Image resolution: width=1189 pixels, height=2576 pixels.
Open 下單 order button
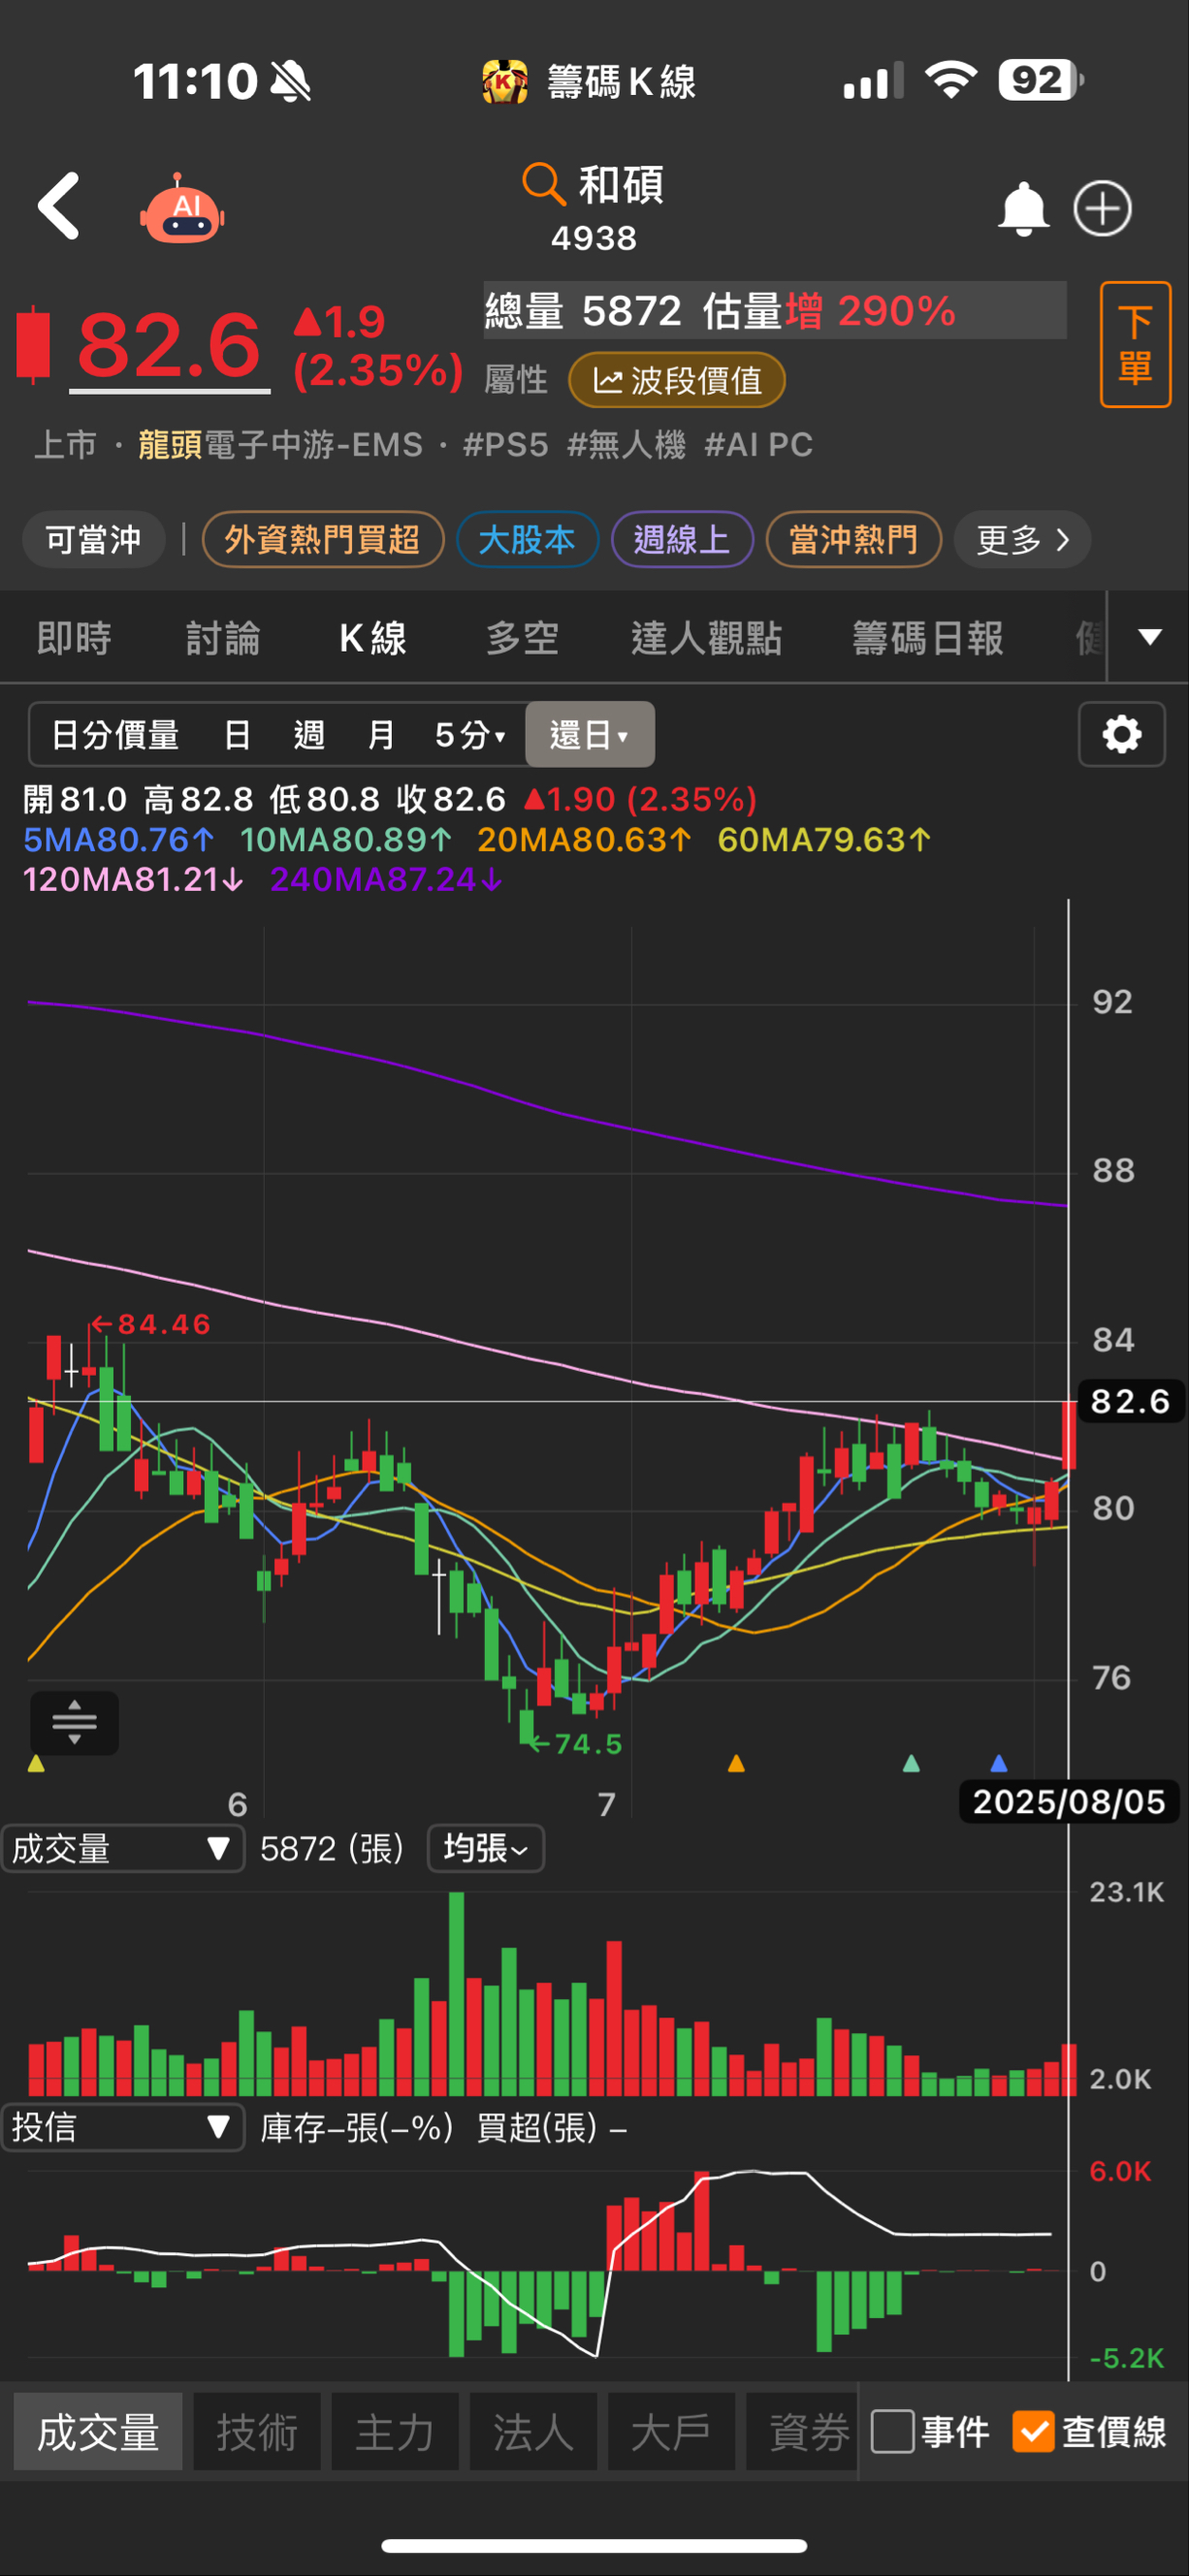coord(1135,345)
